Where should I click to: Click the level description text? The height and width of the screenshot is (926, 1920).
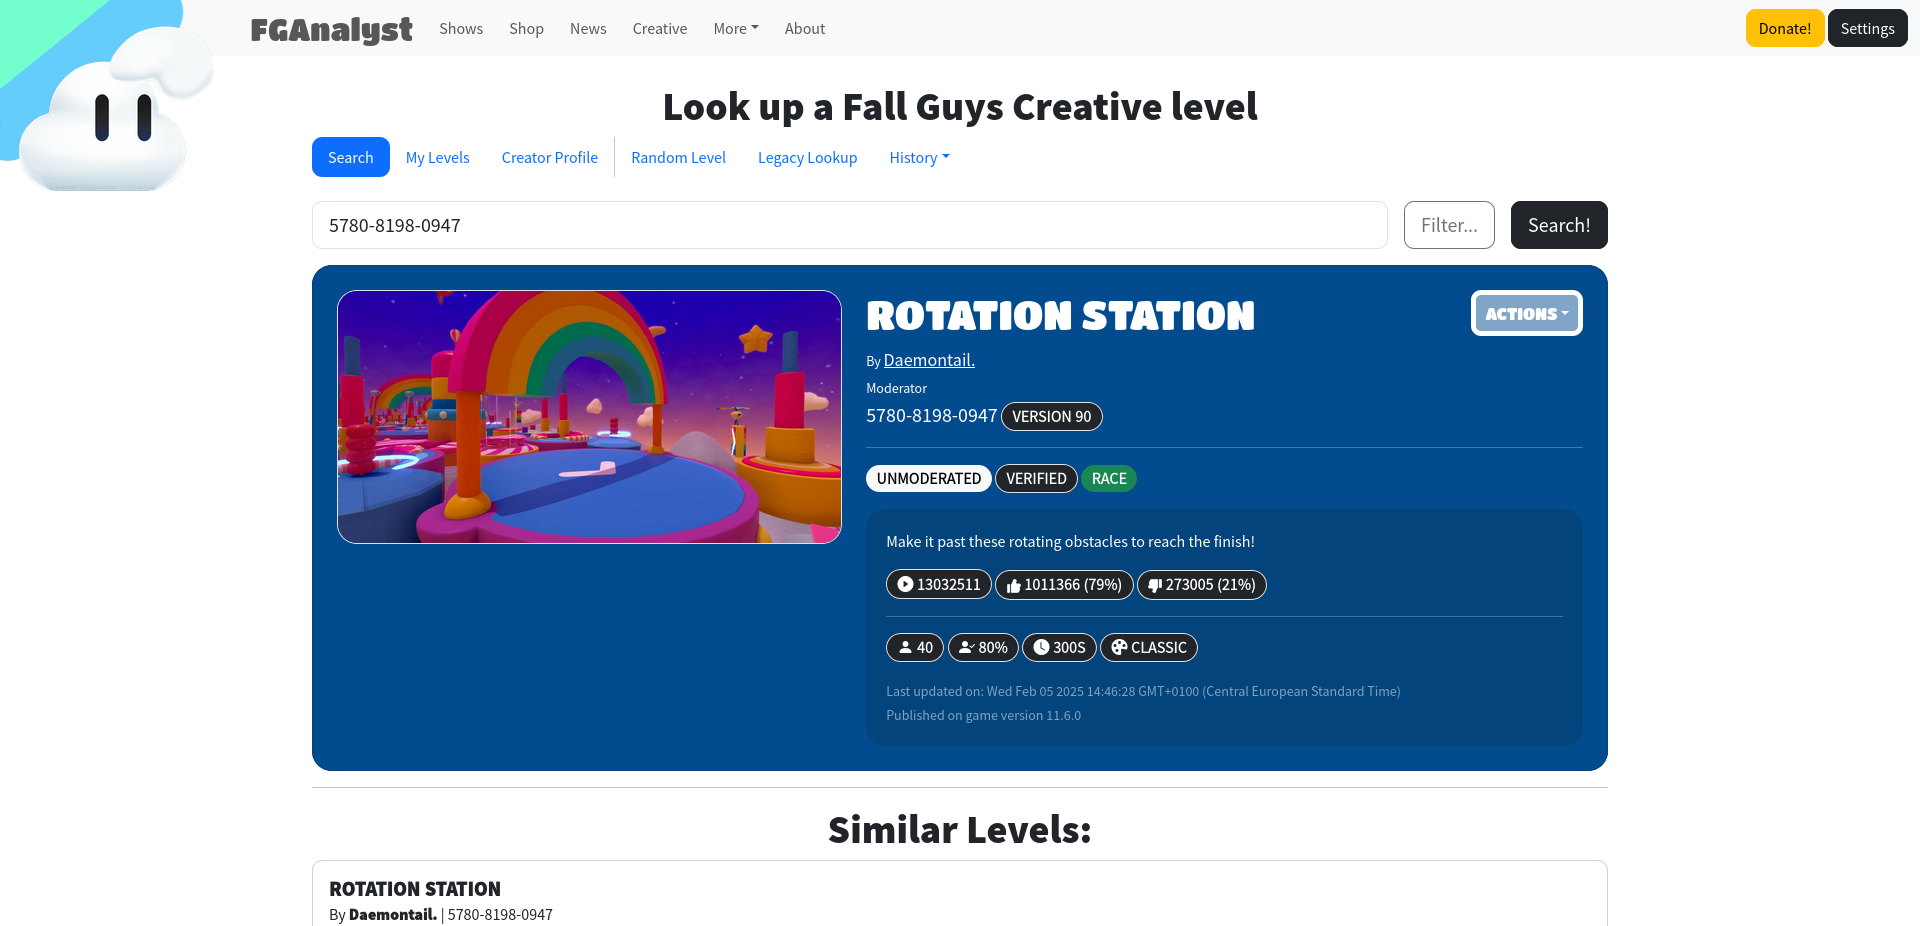pos(1070,541)
